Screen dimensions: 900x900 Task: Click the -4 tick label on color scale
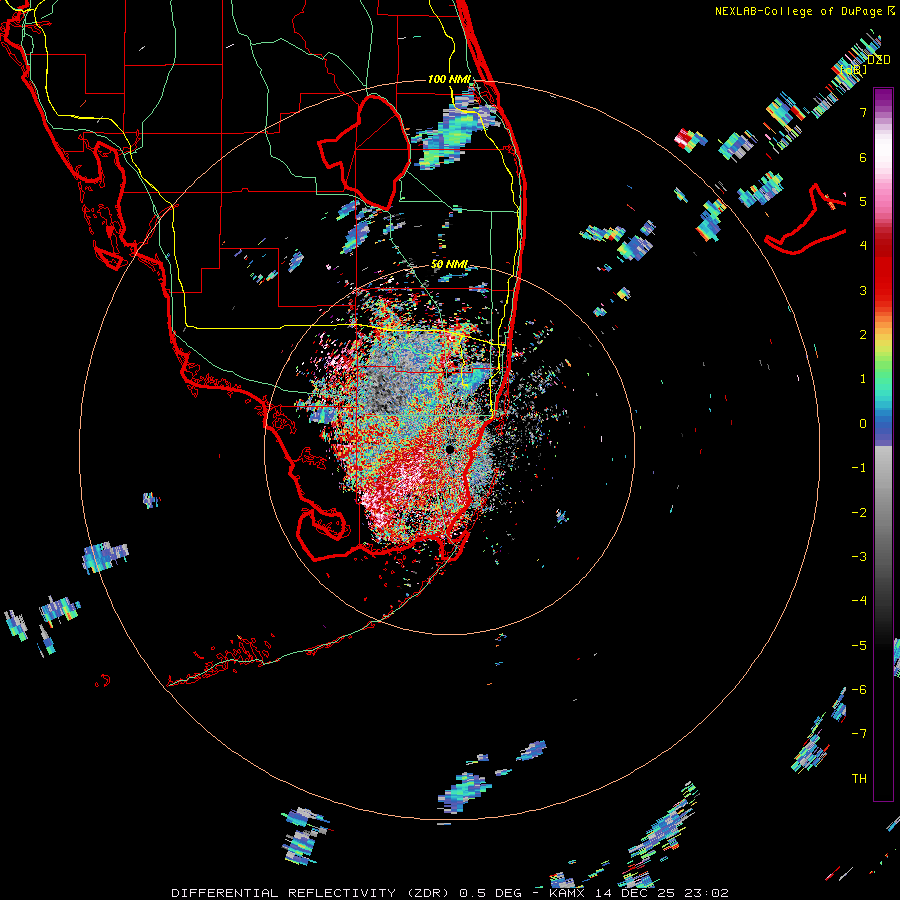859,601
